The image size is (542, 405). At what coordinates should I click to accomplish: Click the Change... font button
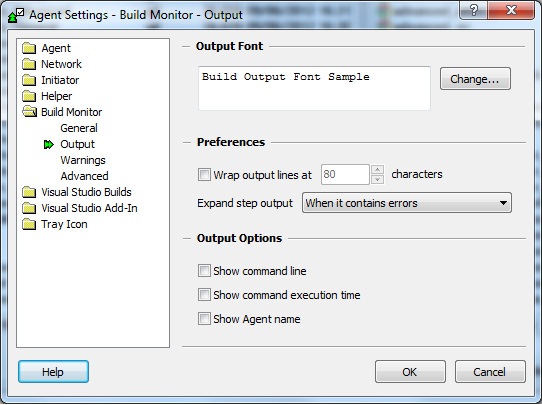pos(475,79)
